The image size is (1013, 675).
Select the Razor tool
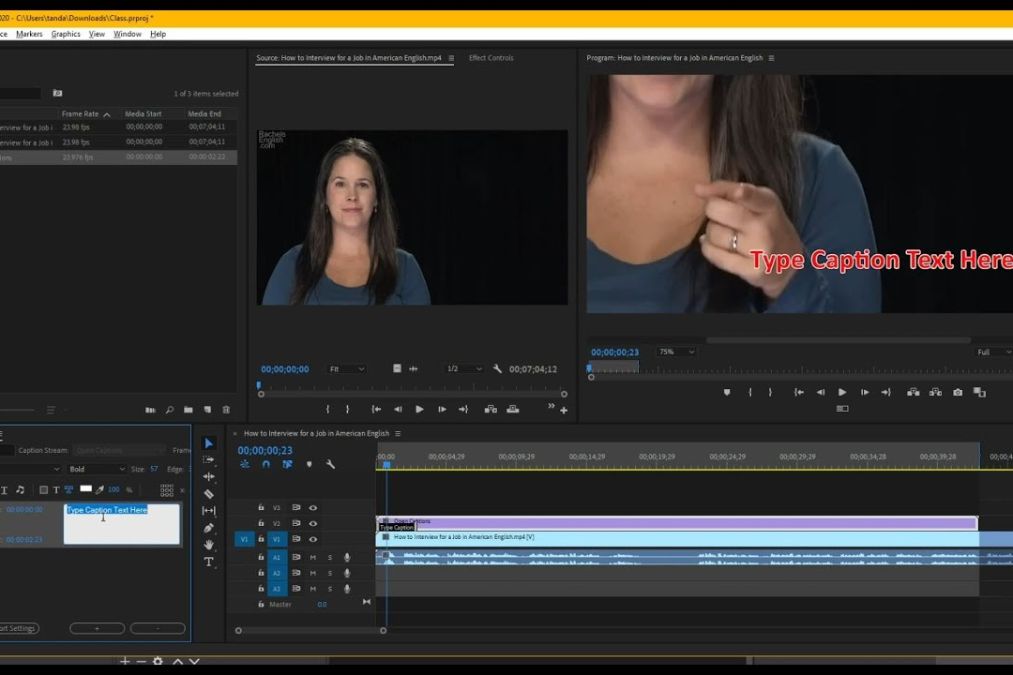209,494
